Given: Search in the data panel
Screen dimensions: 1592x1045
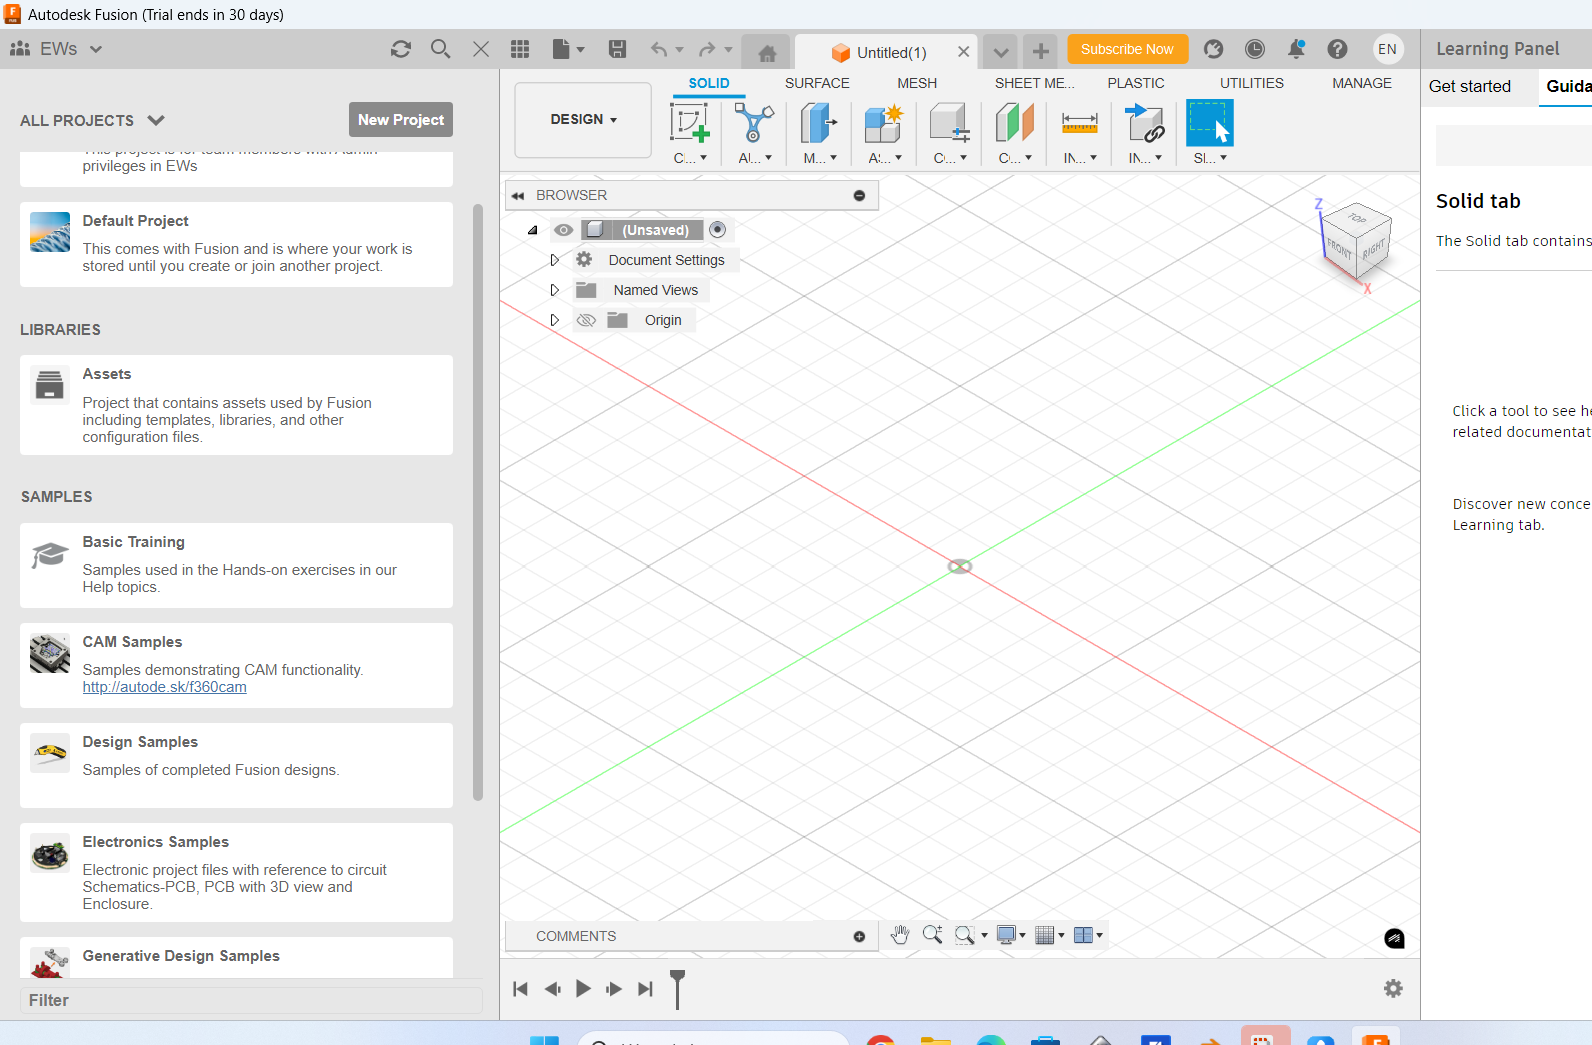Looking at the screenshot, I should coord(441,49).
